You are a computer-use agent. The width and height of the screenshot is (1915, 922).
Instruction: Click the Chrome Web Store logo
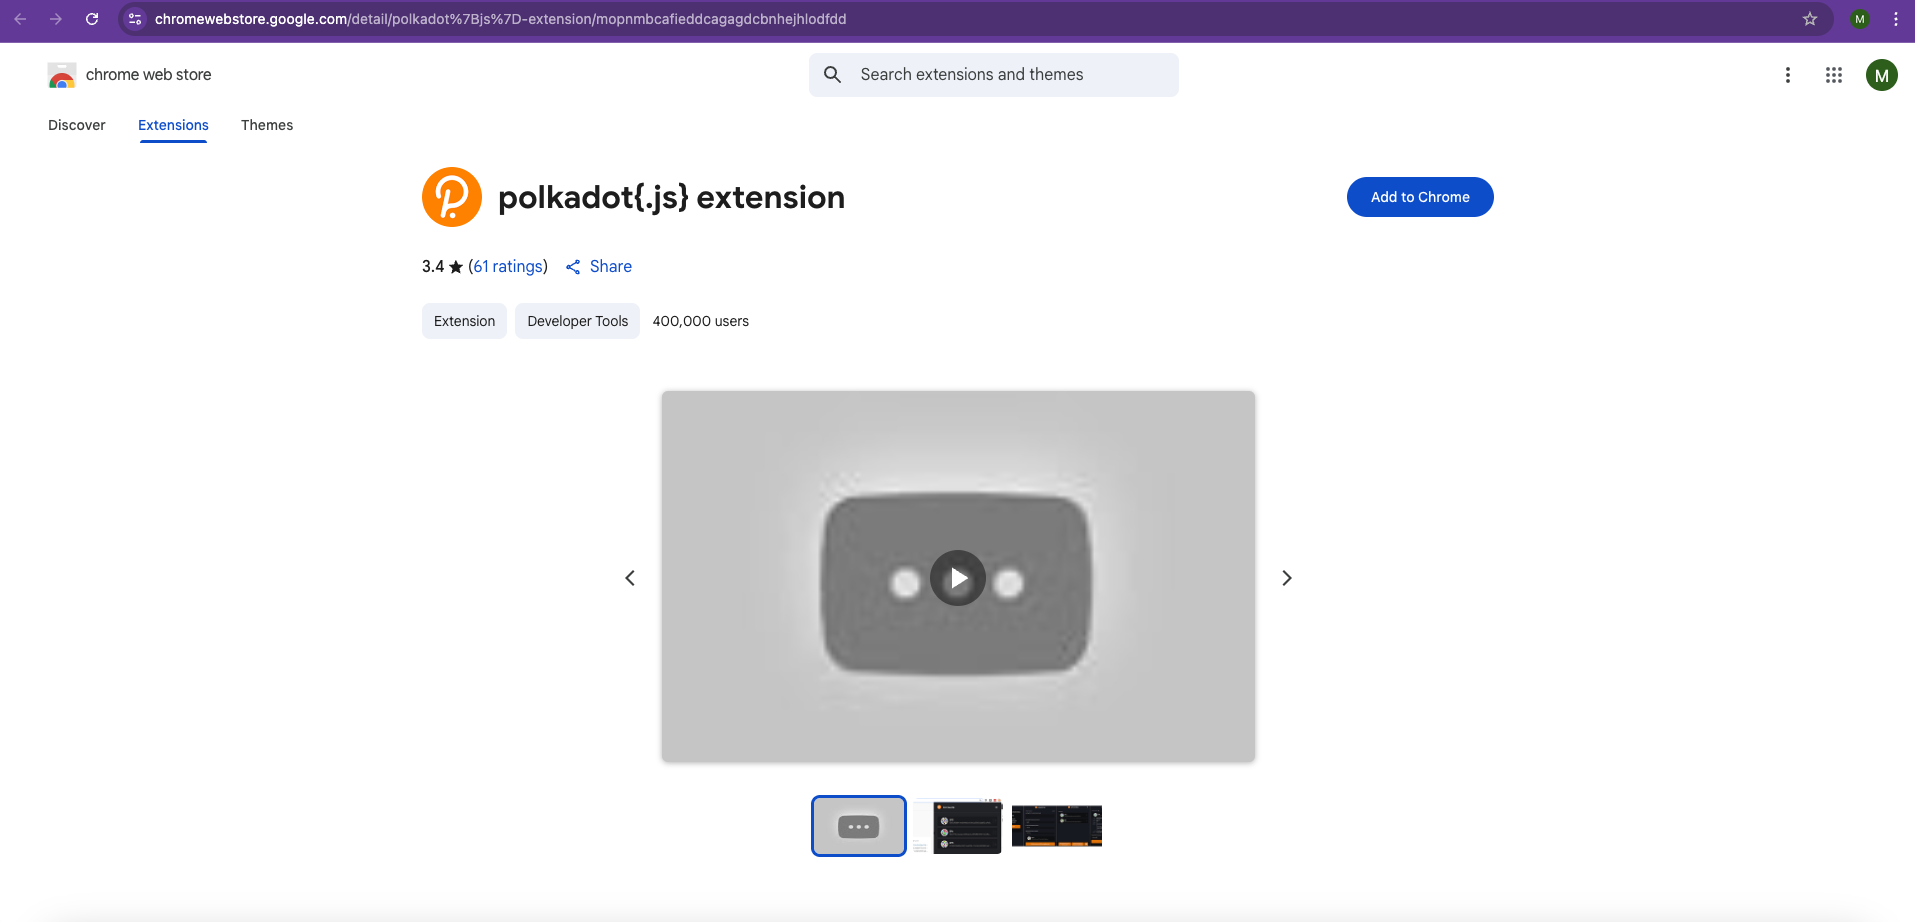pyautogui.click(x=62, y=75)
